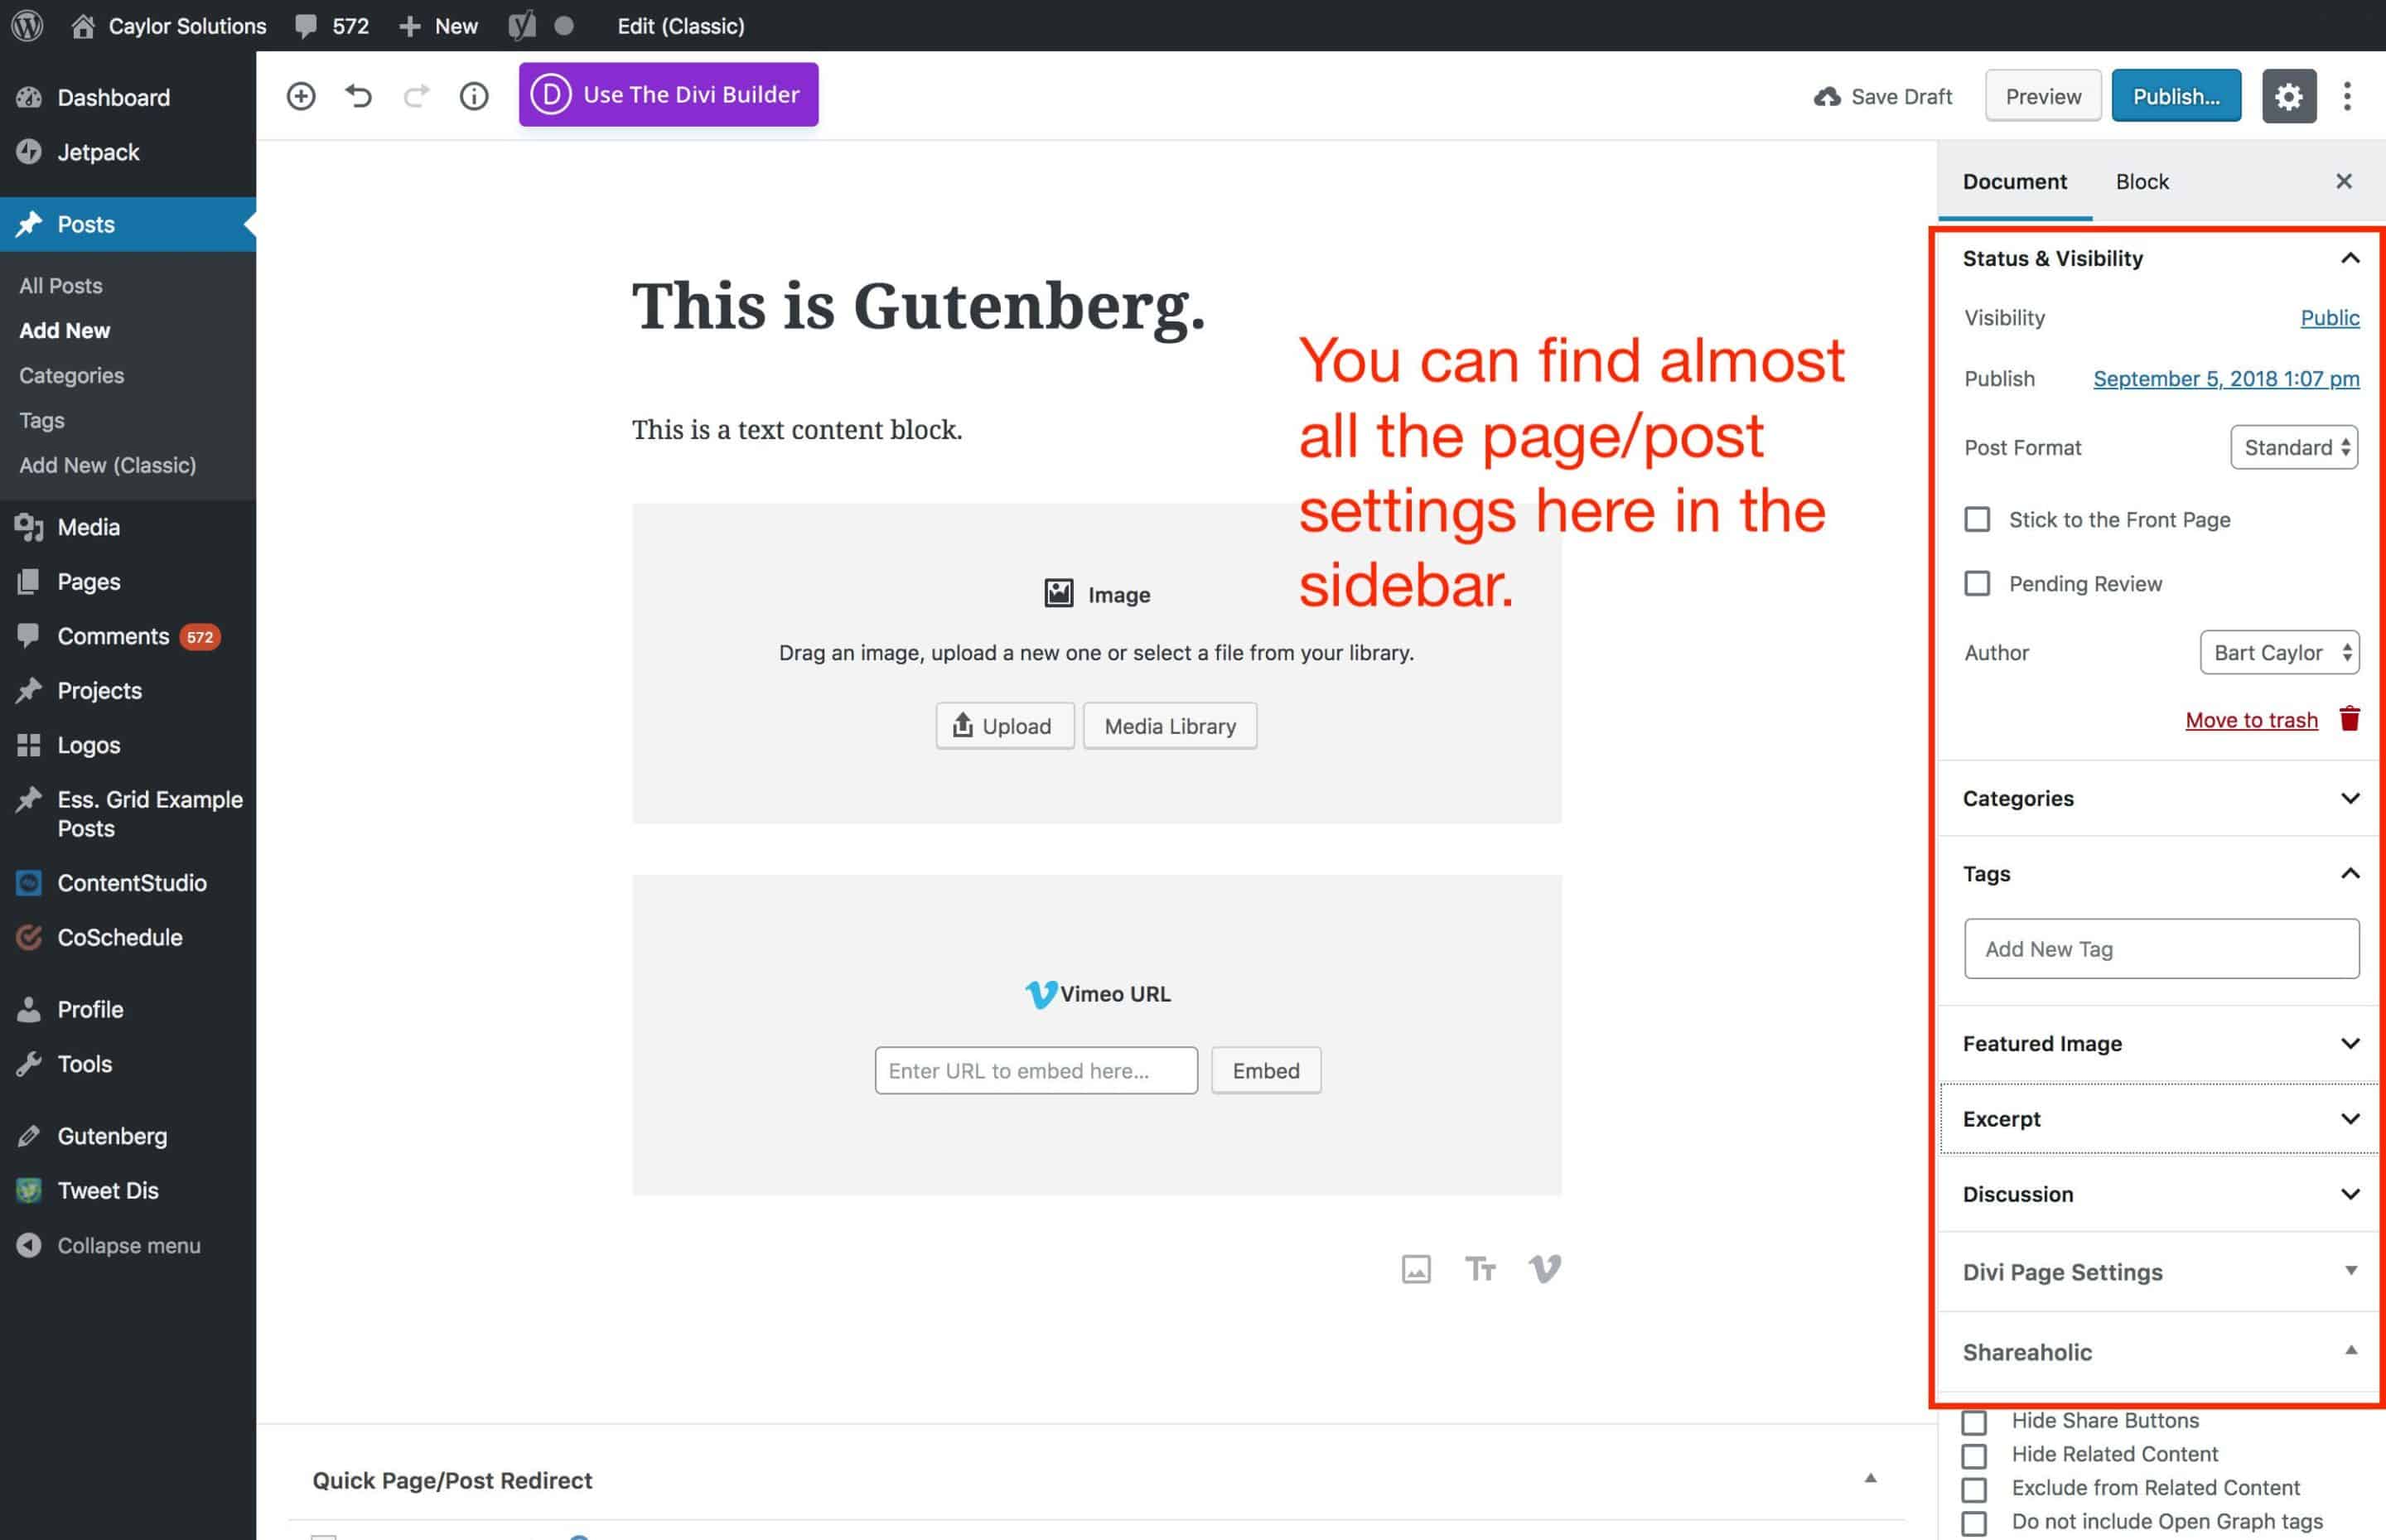Close the settings sidebar
This screenshot has width=2386, height=1540.
coord(2343,181)
